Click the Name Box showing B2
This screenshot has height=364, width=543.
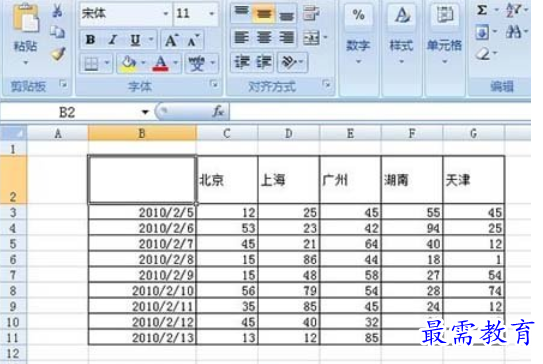click(67, 112)
